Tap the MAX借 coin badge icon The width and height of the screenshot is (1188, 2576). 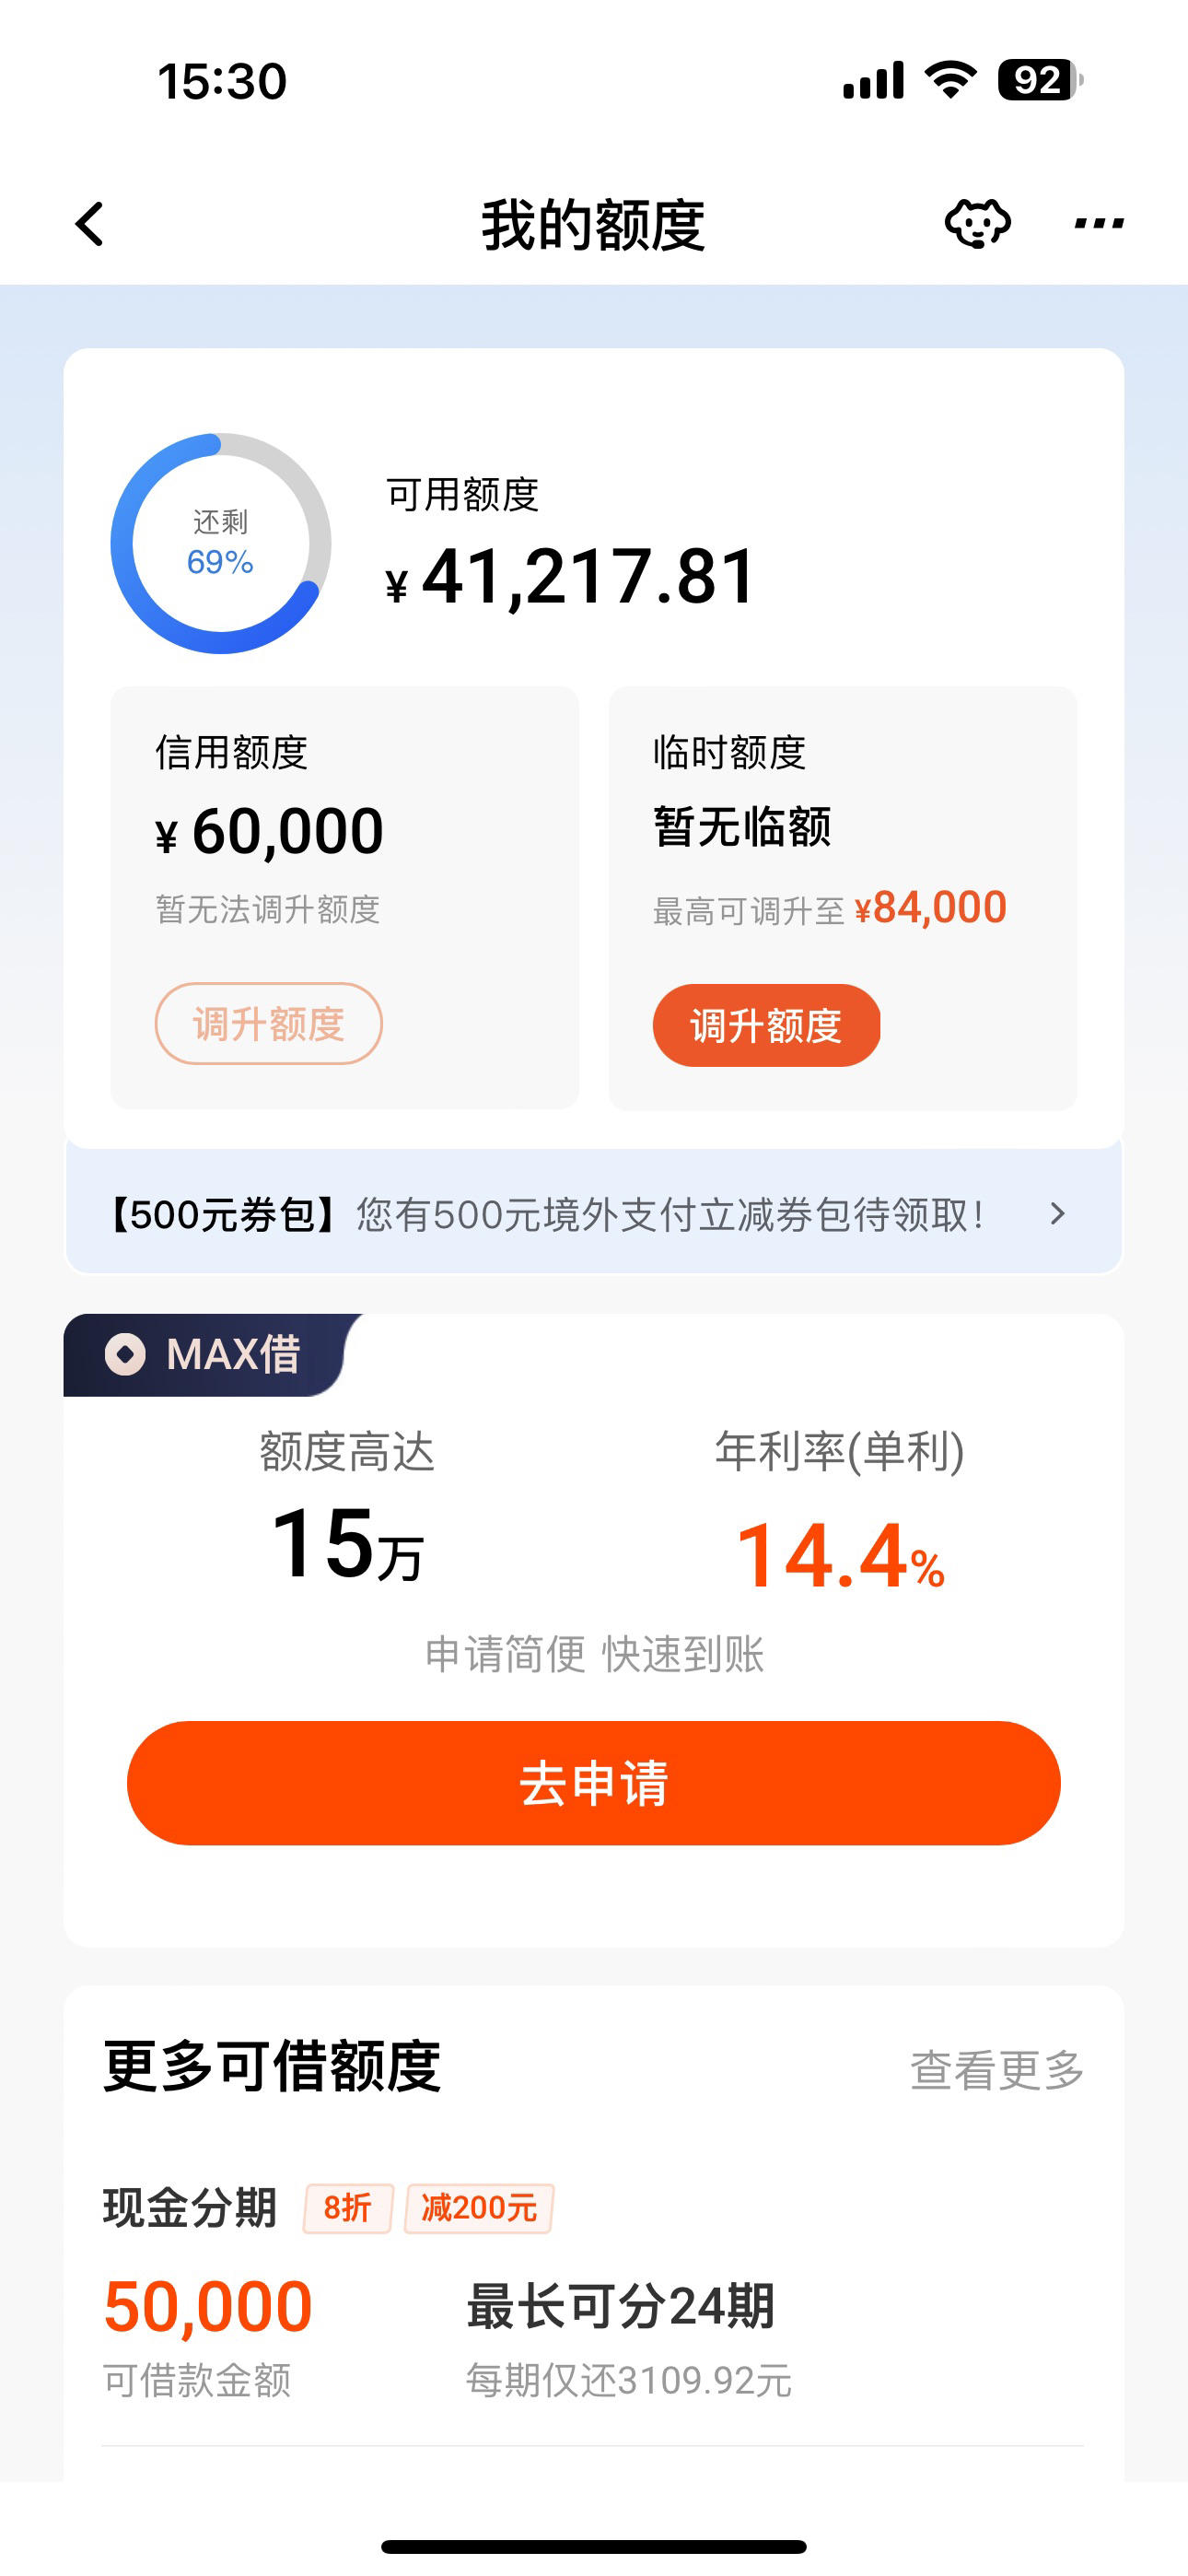click(126, 1354)
